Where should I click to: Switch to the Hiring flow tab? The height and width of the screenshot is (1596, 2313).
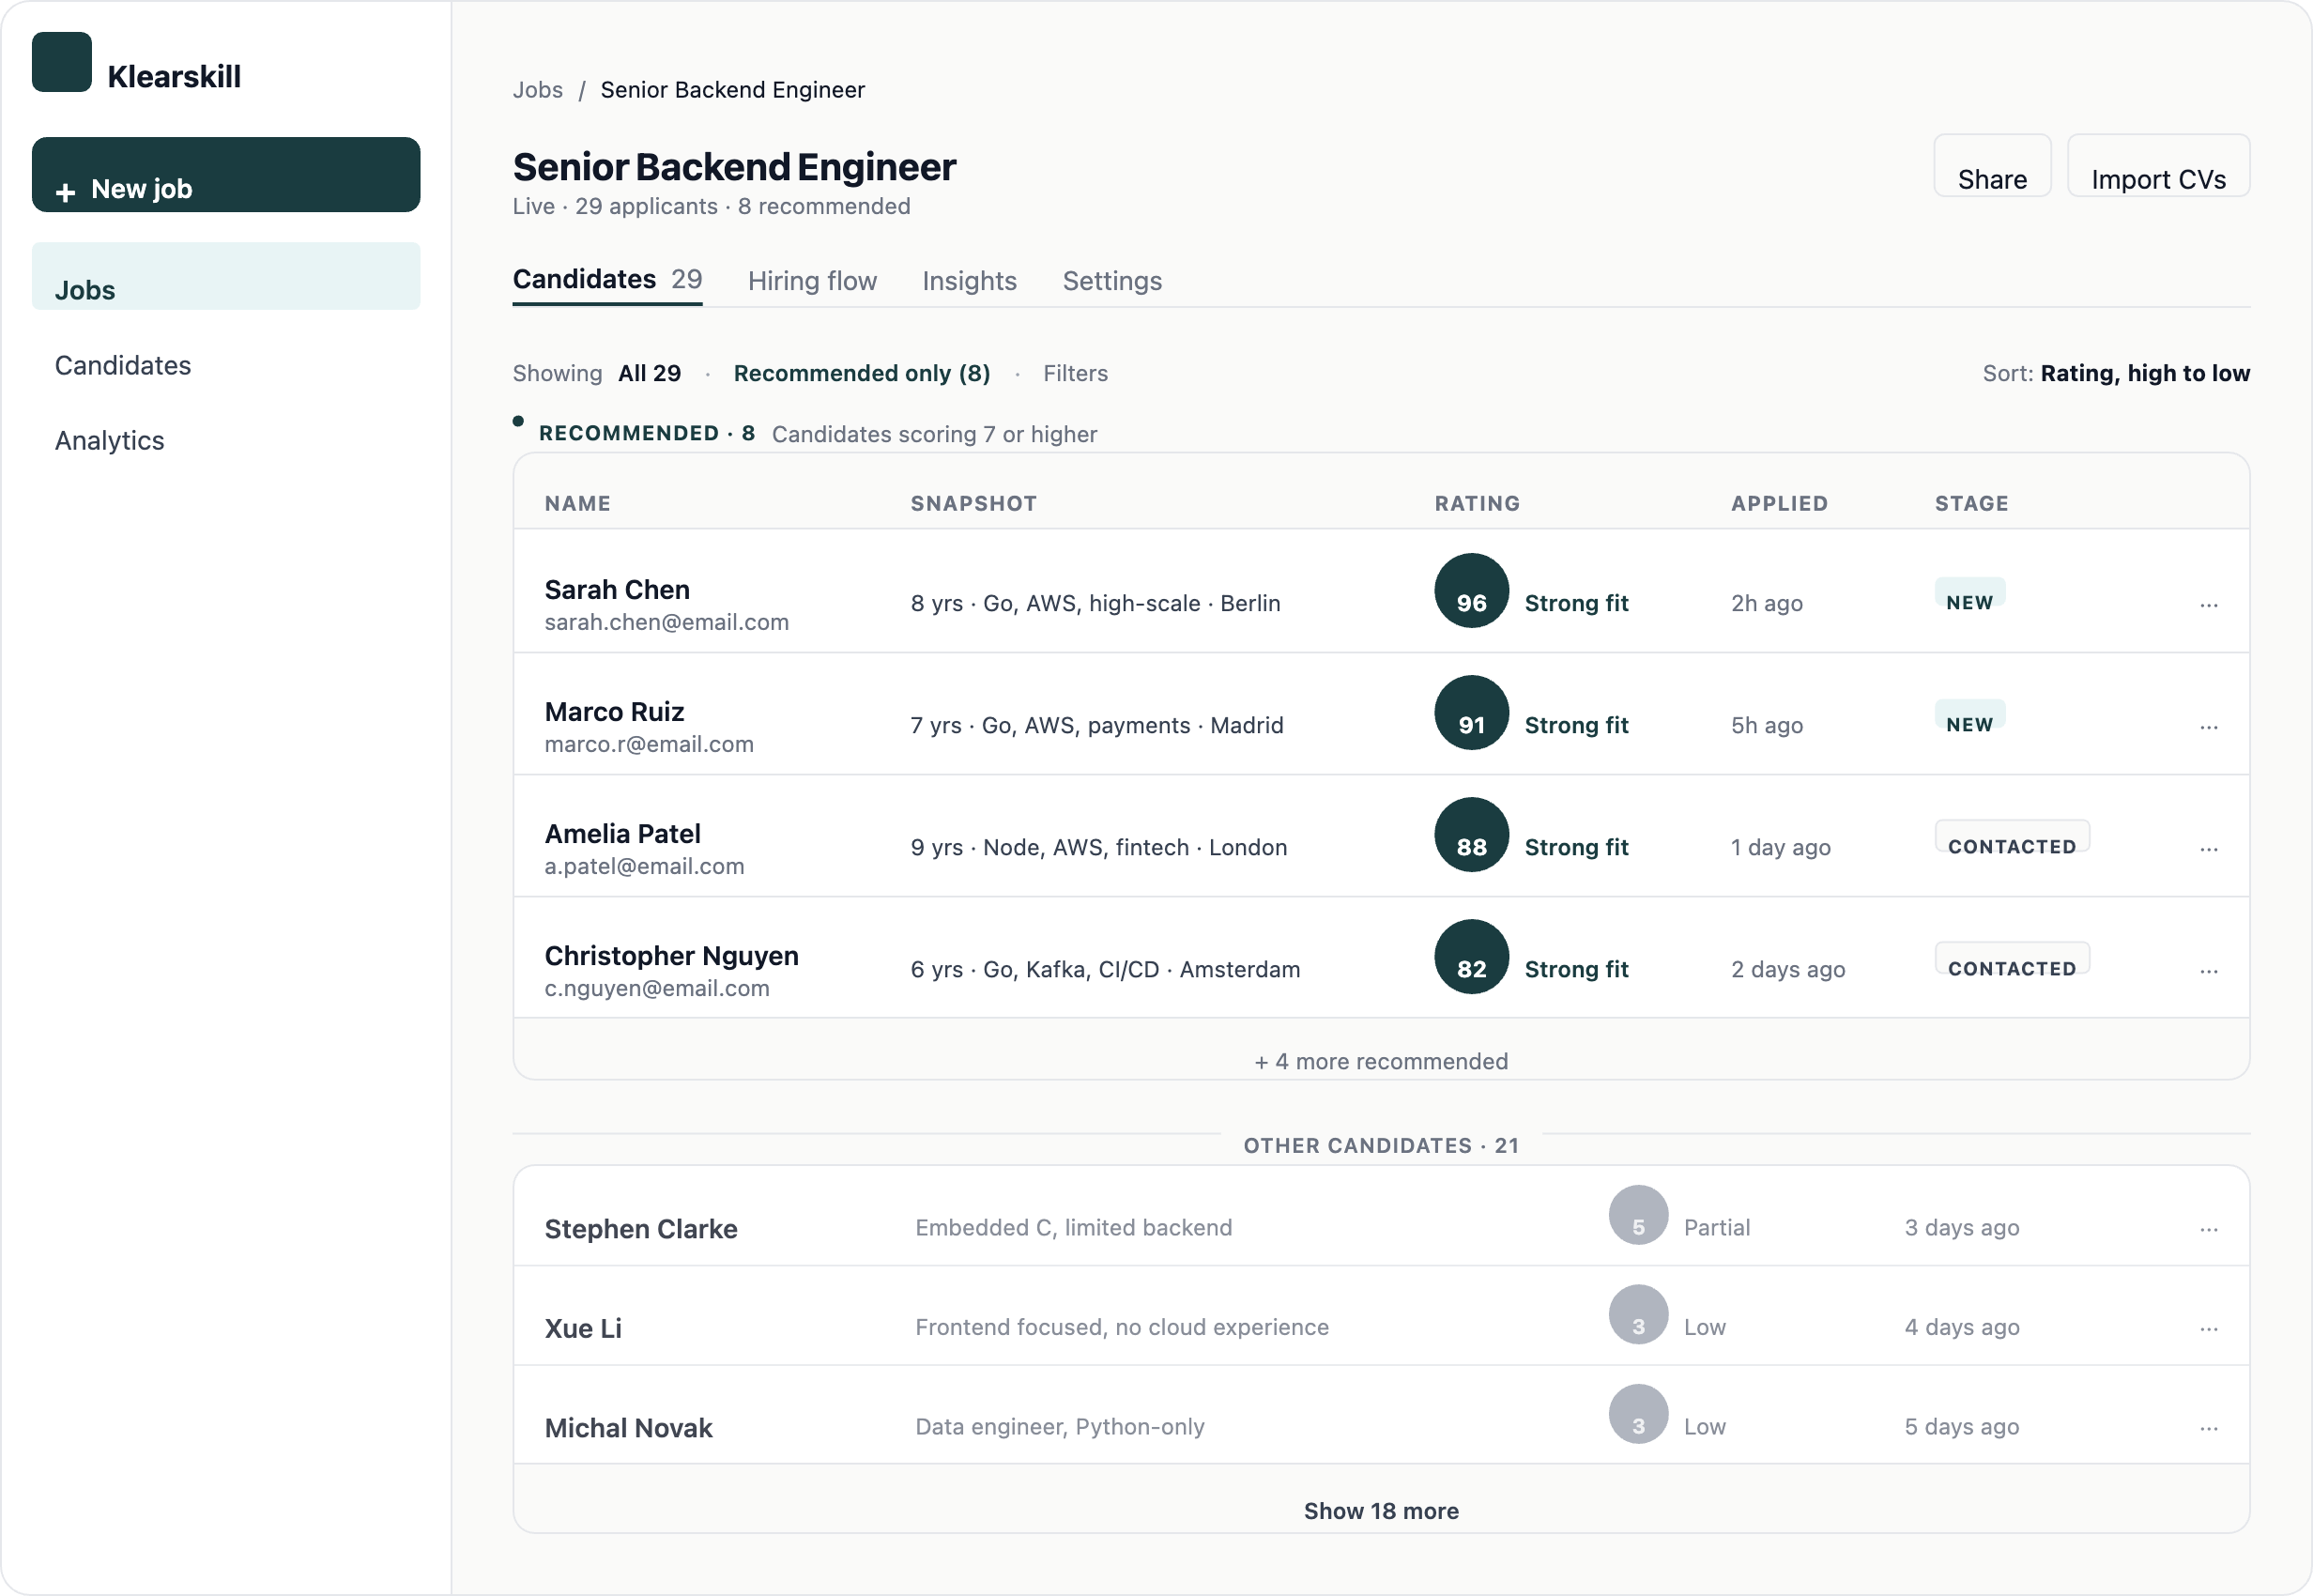(812, 281)
